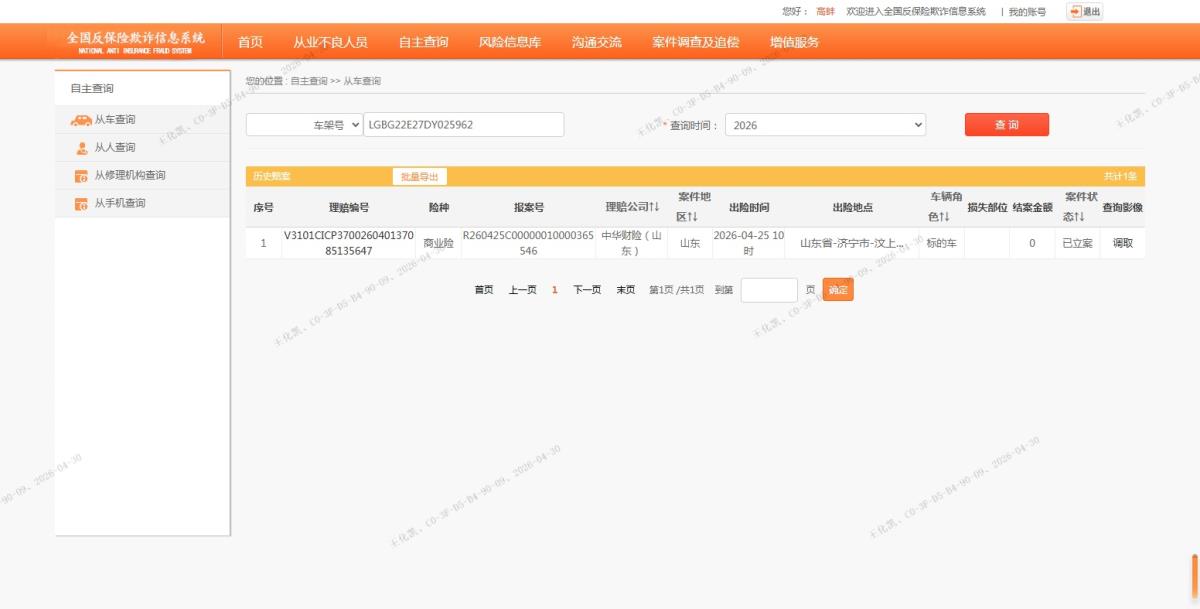This screenshot has width=1200, height=609.
Task: Open the 案件调查及追偿 menu
Action: [695, 42]
